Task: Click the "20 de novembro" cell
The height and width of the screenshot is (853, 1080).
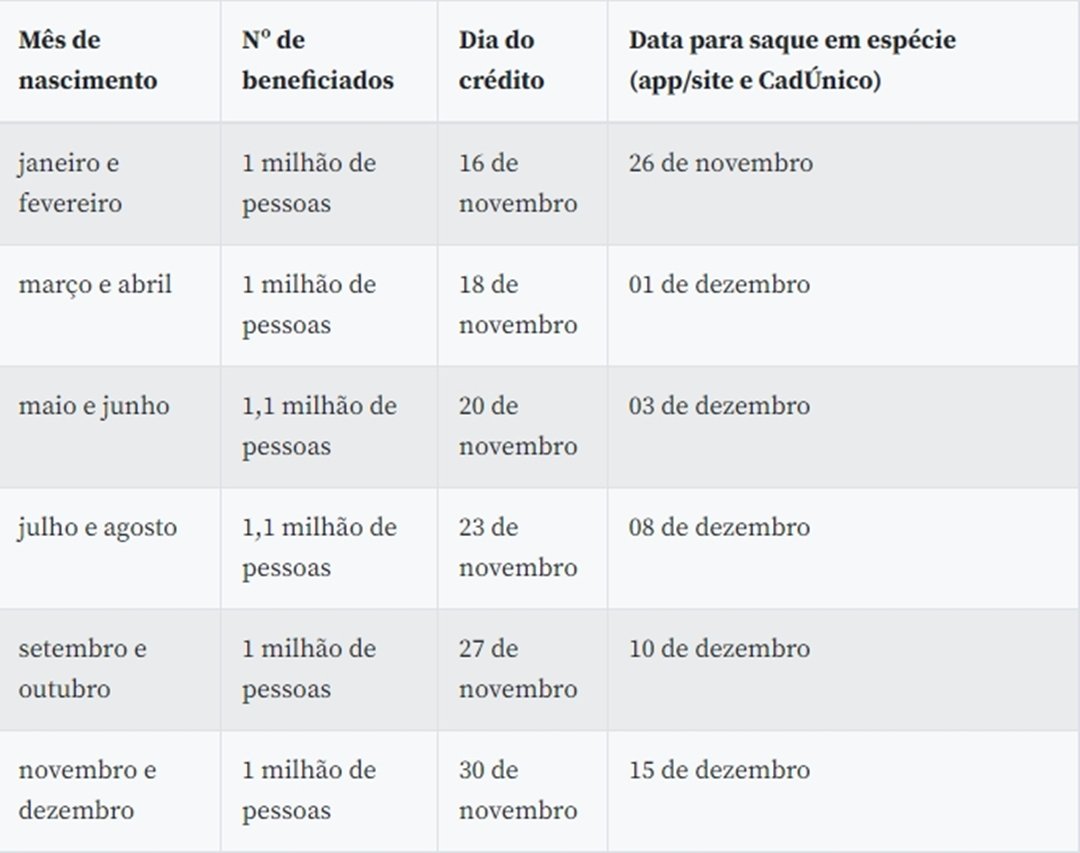Action: coord(518,426)
